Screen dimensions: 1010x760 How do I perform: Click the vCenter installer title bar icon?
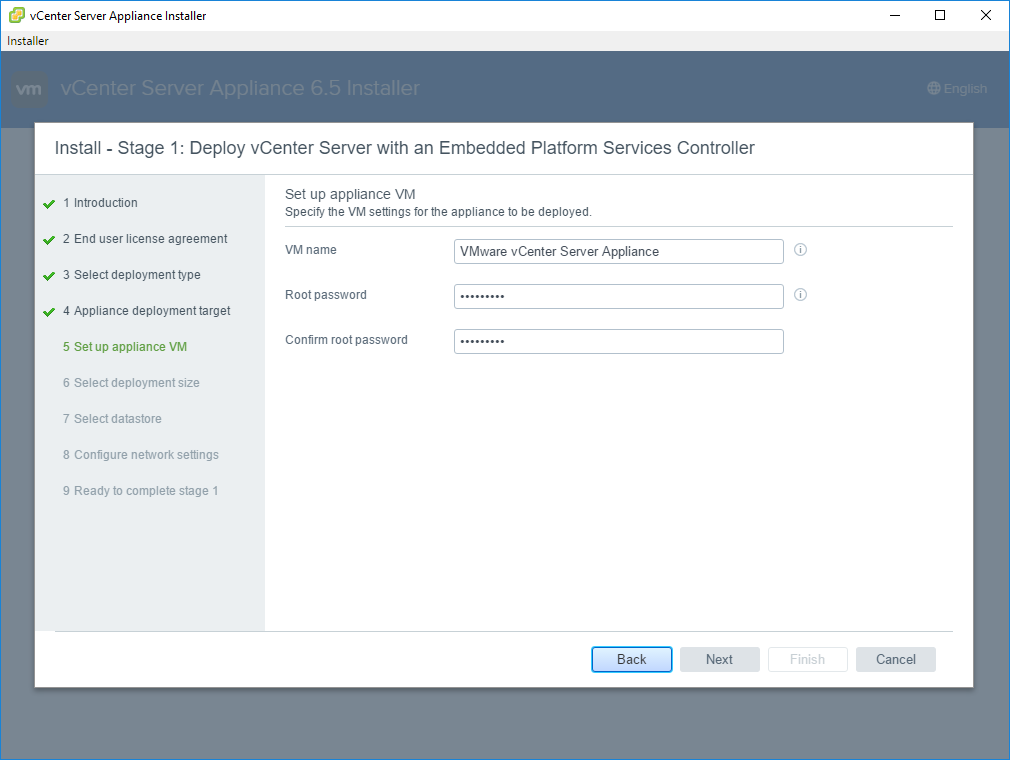17,16
